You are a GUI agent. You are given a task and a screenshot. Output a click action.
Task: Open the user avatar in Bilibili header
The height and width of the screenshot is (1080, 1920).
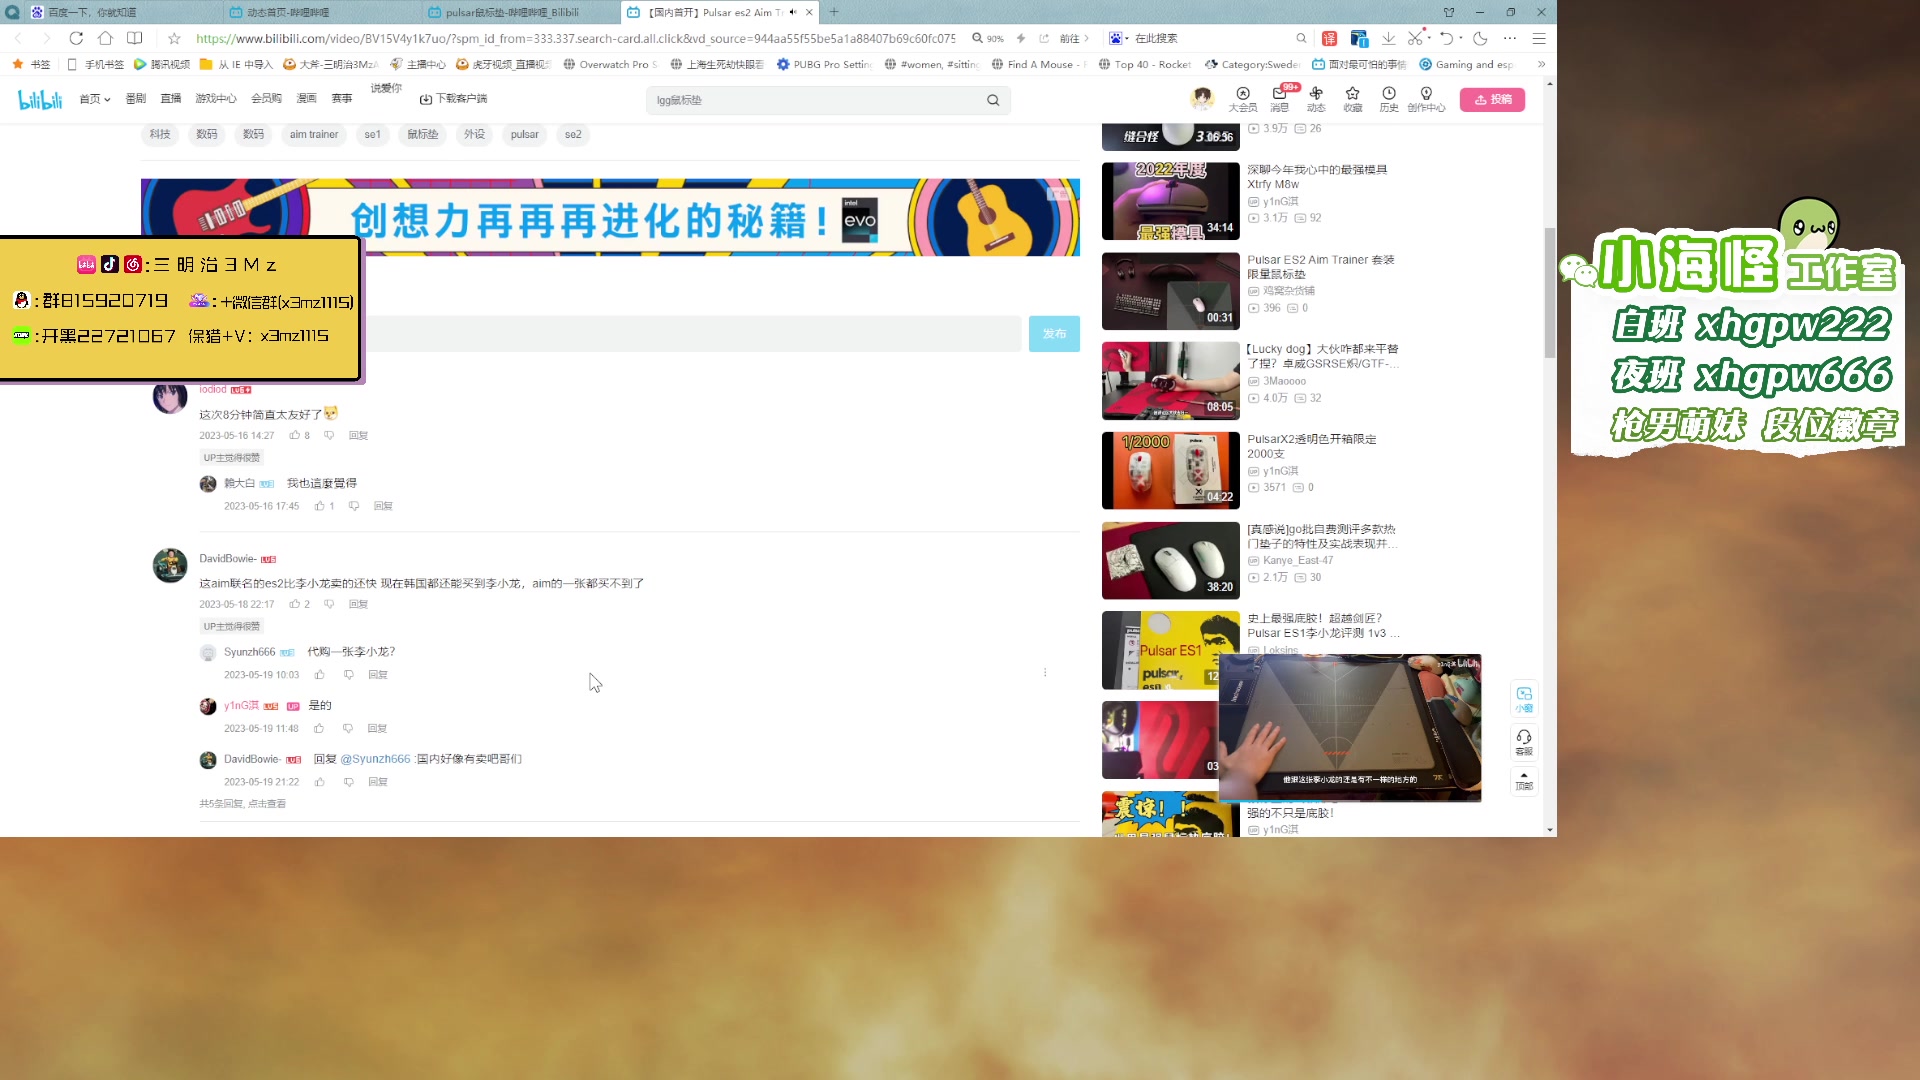point(1202,98)
